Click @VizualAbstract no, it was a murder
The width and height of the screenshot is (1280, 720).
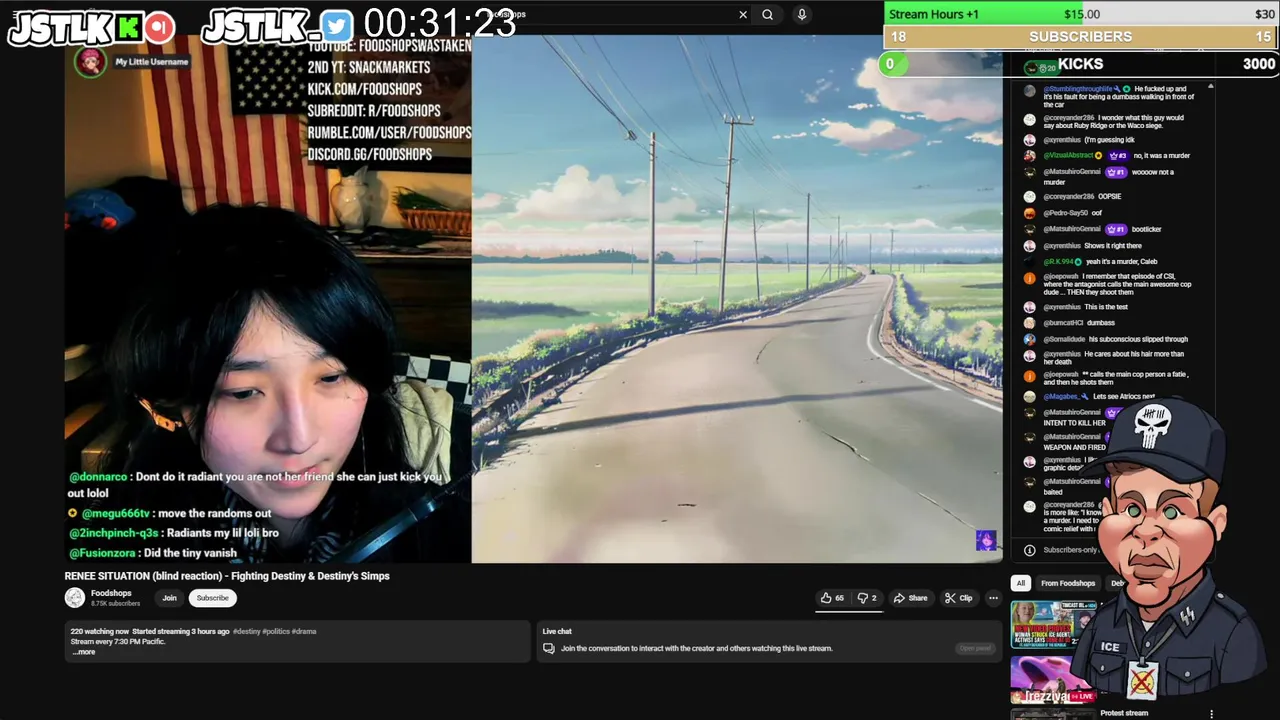coord(1116,156)
